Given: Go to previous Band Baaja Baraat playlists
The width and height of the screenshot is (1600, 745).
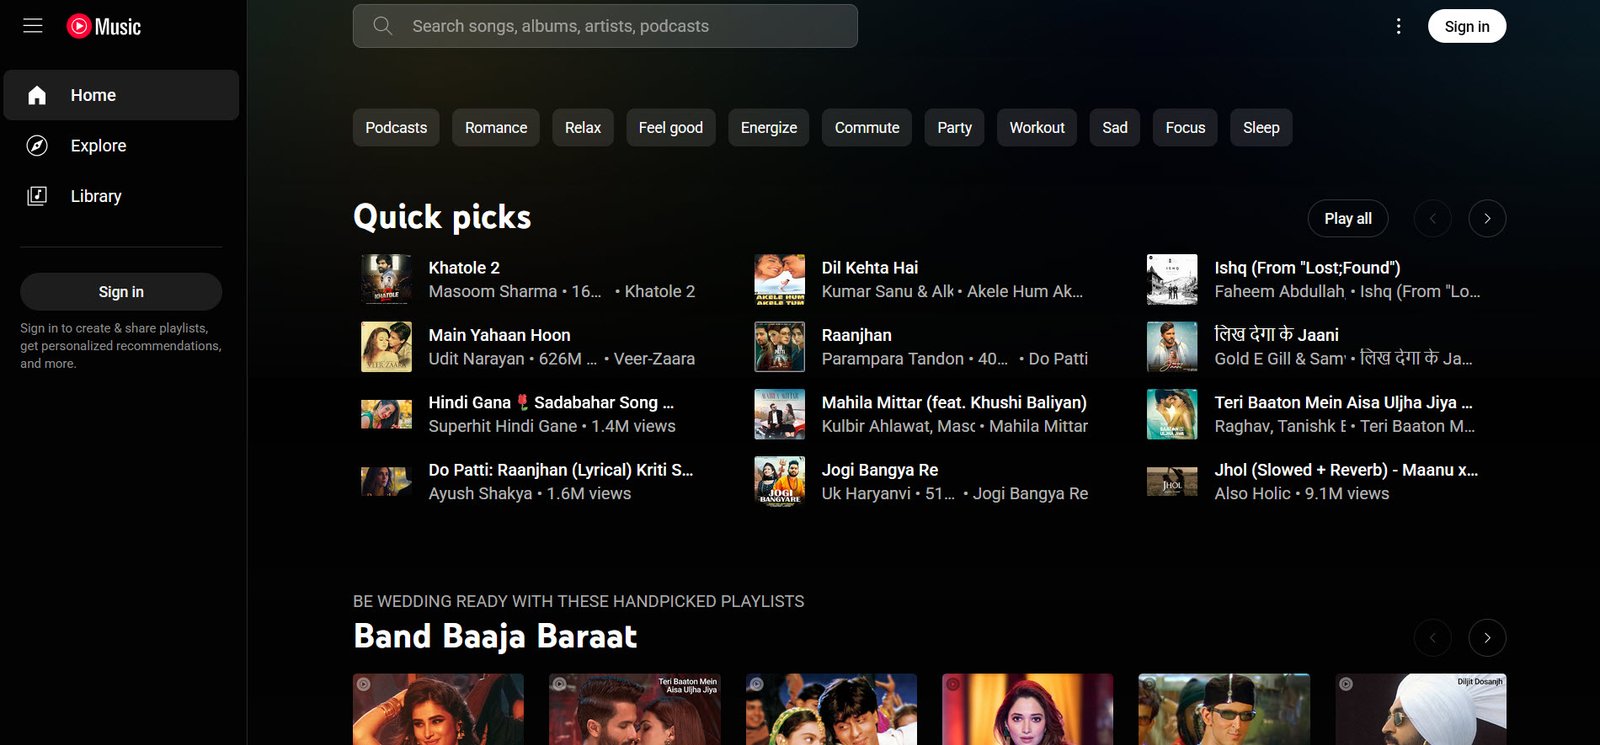Looking at the screenshot, I should click(x=1432, y=638).
